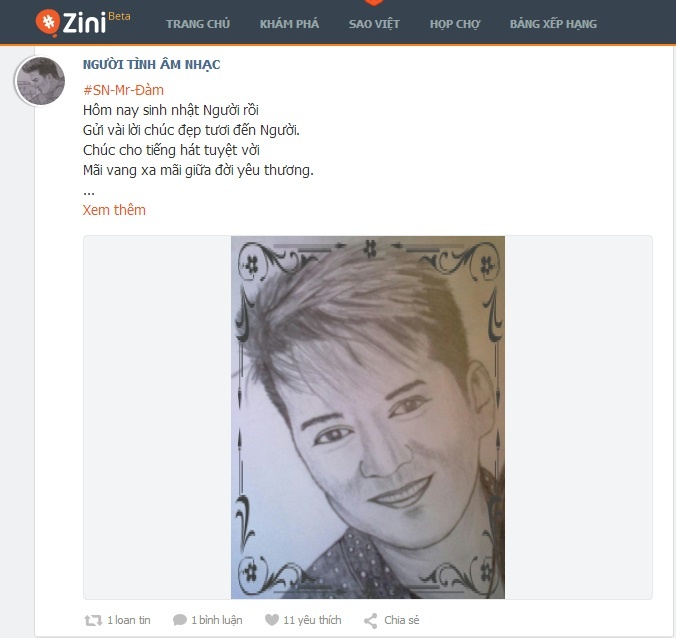The height and width of the screenshot is (638, 676).
Task: Open Khám Phá menu item
Action: [289, 24]
